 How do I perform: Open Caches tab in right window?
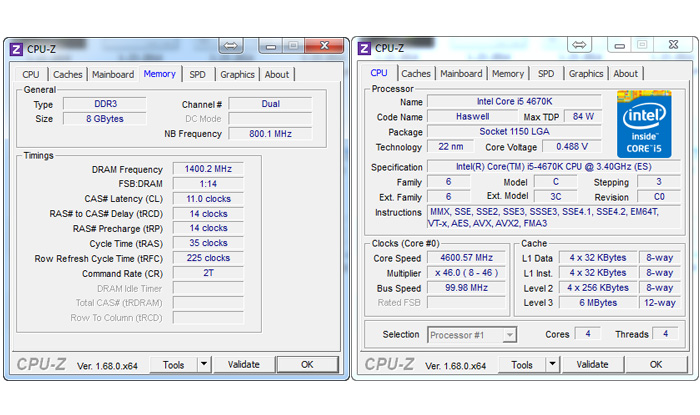coord(416,74)
